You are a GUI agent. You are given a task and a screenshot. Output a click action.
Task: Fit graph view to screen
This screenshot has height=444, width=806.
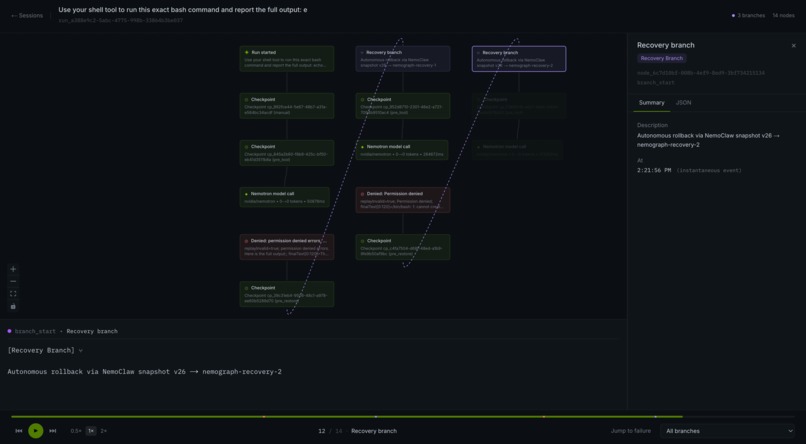coord(13,294)
